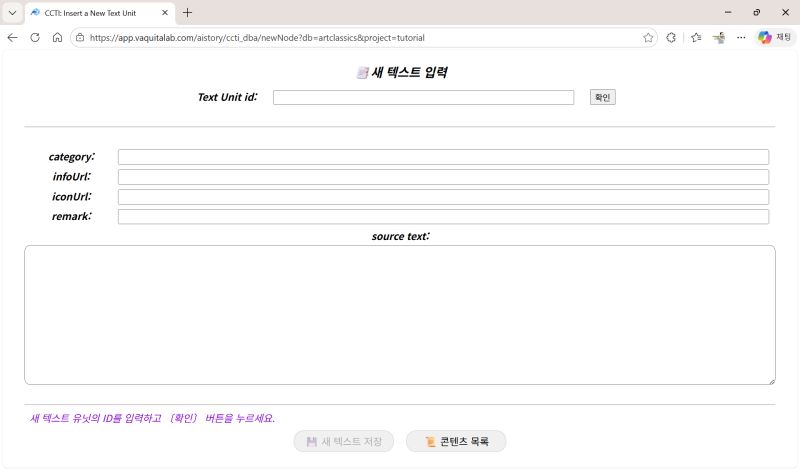Close the CCTI Insert a New Text Unit tab
The image size is (800, 470).
click(165, 13)
